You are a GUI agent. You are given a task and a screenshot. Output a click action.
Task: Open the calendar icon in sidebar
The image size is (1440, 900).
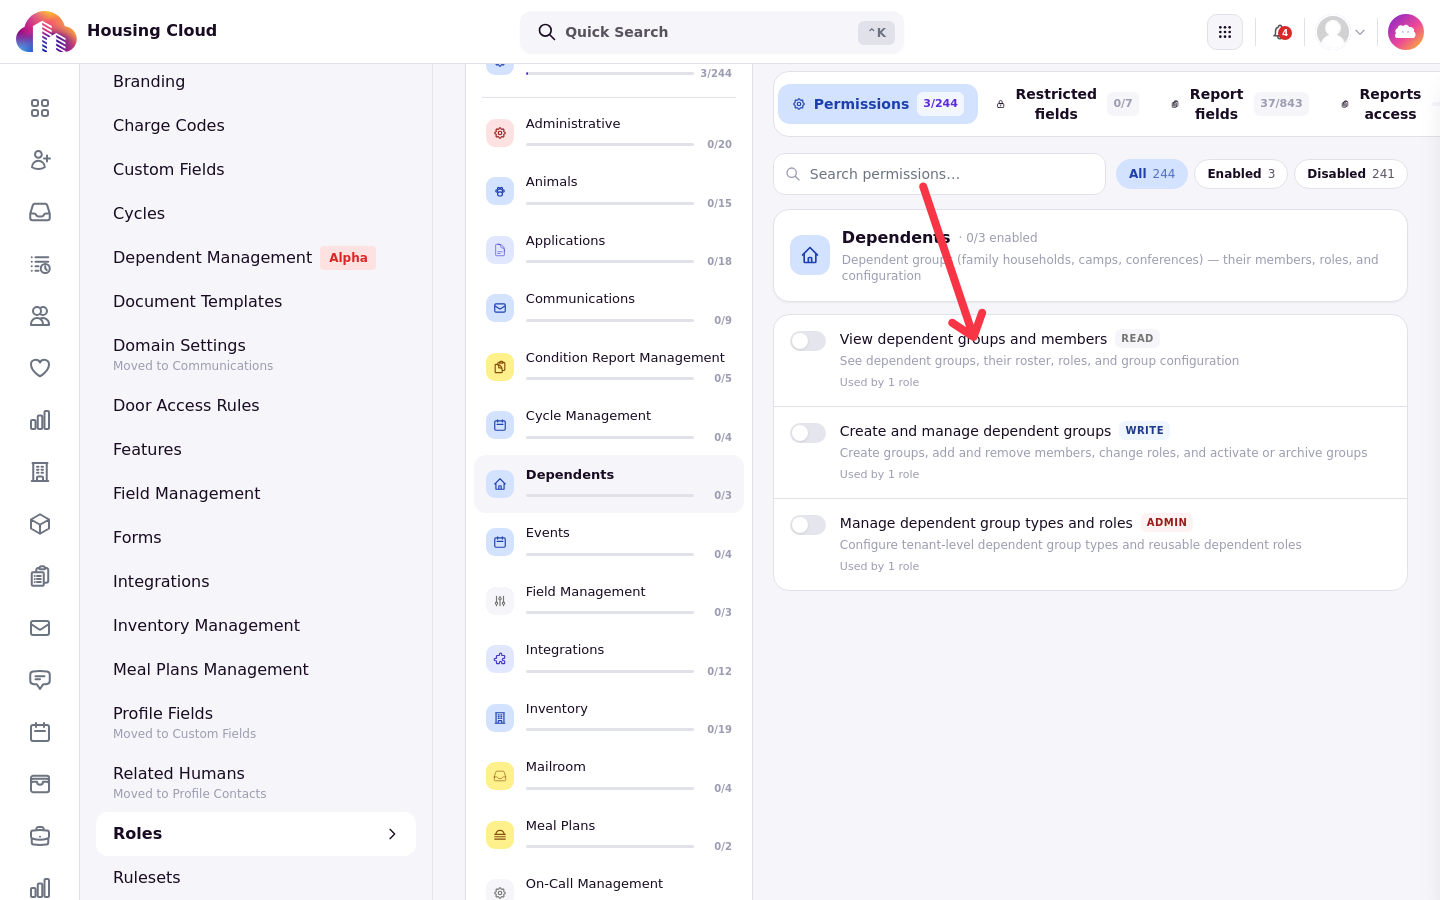click(x=40, y=732)
